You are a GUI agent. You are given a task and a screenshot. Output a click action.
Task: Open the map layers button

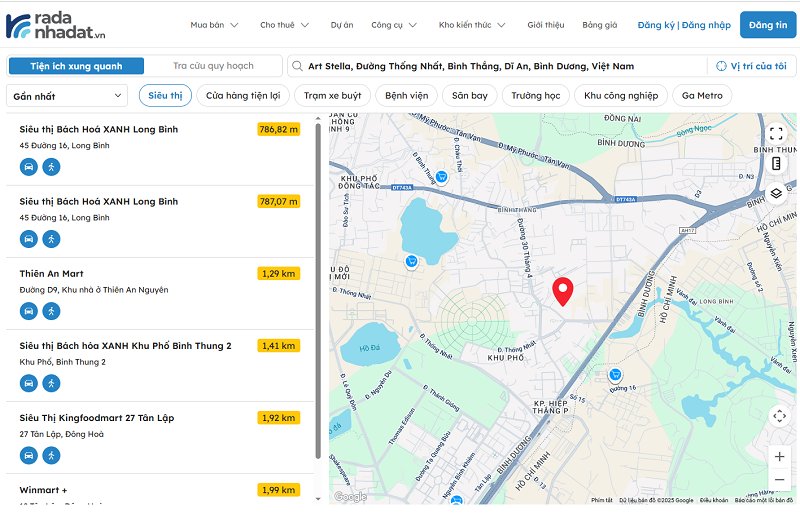point(777,193)
